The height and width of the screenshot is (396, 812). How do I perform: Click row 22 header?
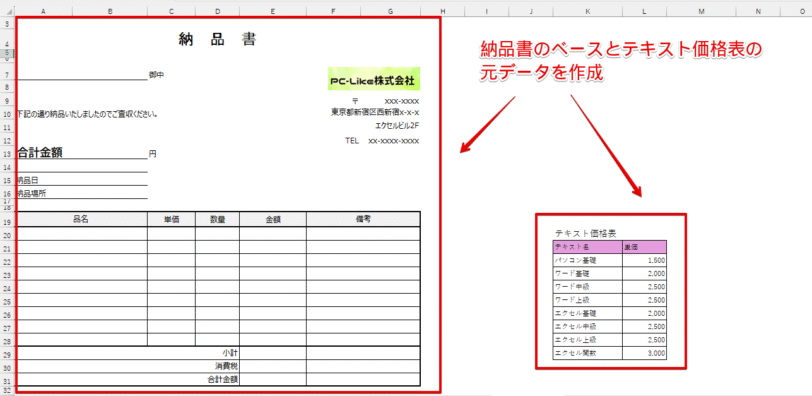click(x=7, y=261)
